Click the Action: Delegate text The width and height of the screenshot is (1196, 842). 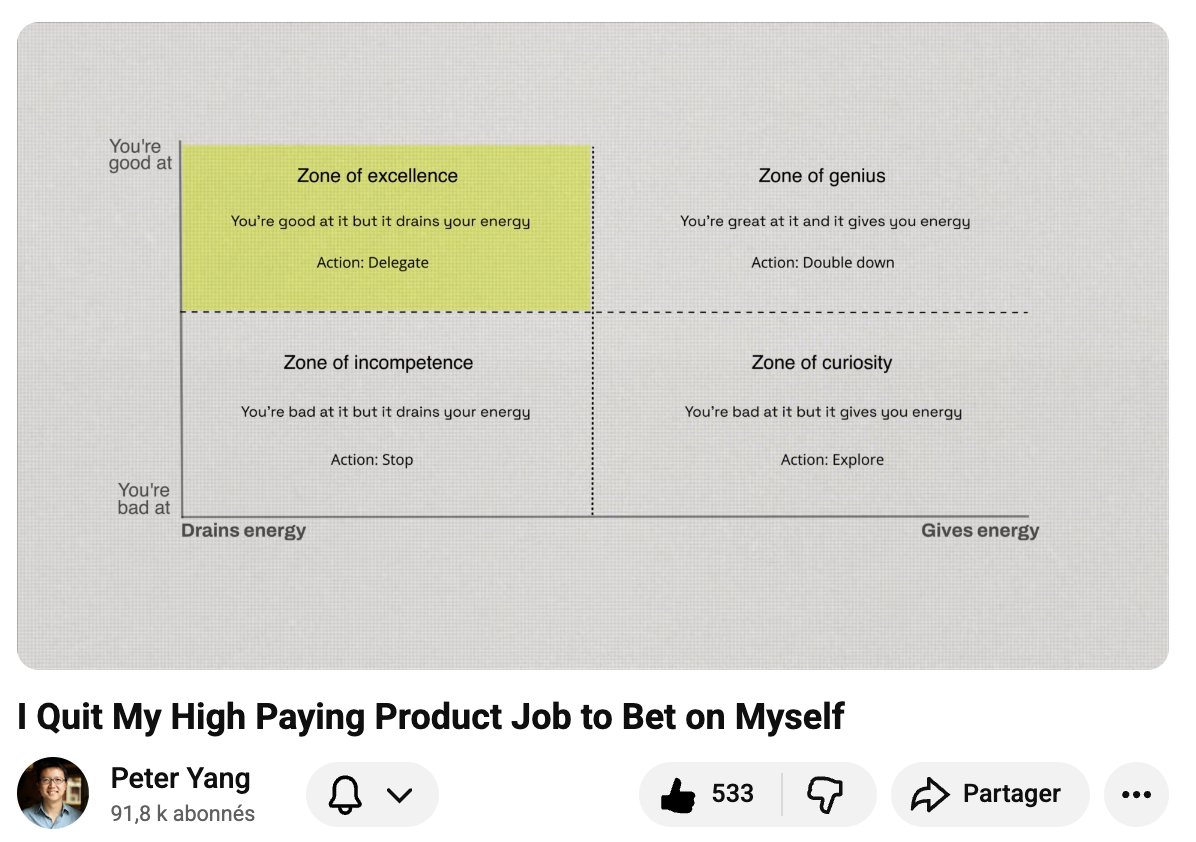pyautogui.click(x=372, y=262)
